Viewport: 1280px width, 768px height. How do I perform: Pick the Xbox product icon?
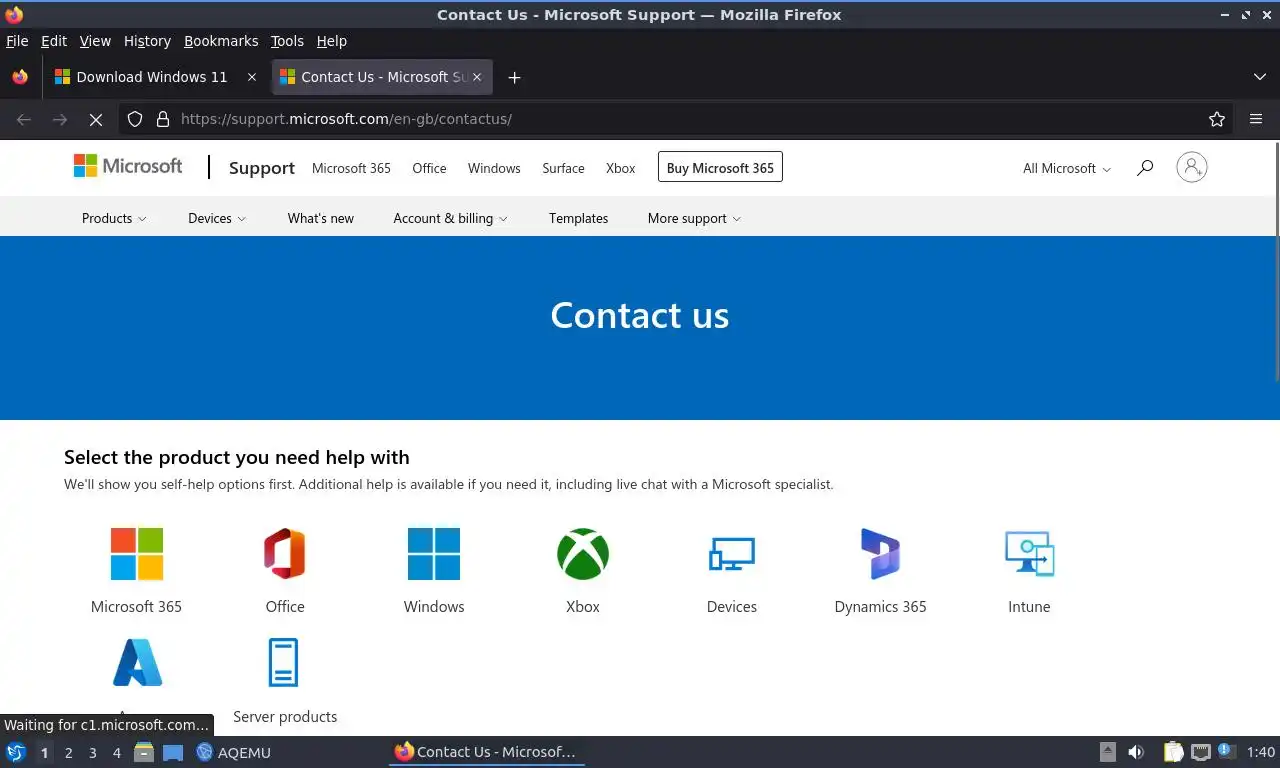click(583, 554)
